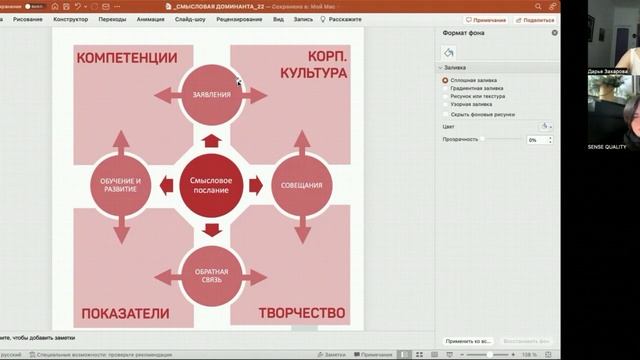Click the ПОКАЗАТЕЛИ heading text

125,313
